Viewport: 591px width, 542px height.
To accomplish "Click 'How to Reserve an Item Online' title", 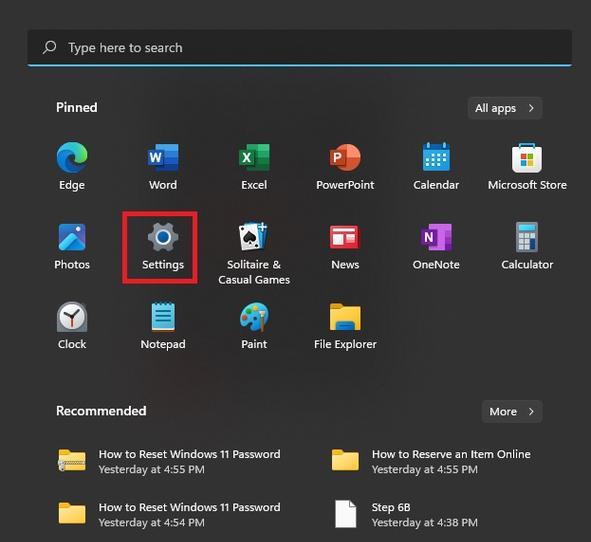I will tap(451, 454).
